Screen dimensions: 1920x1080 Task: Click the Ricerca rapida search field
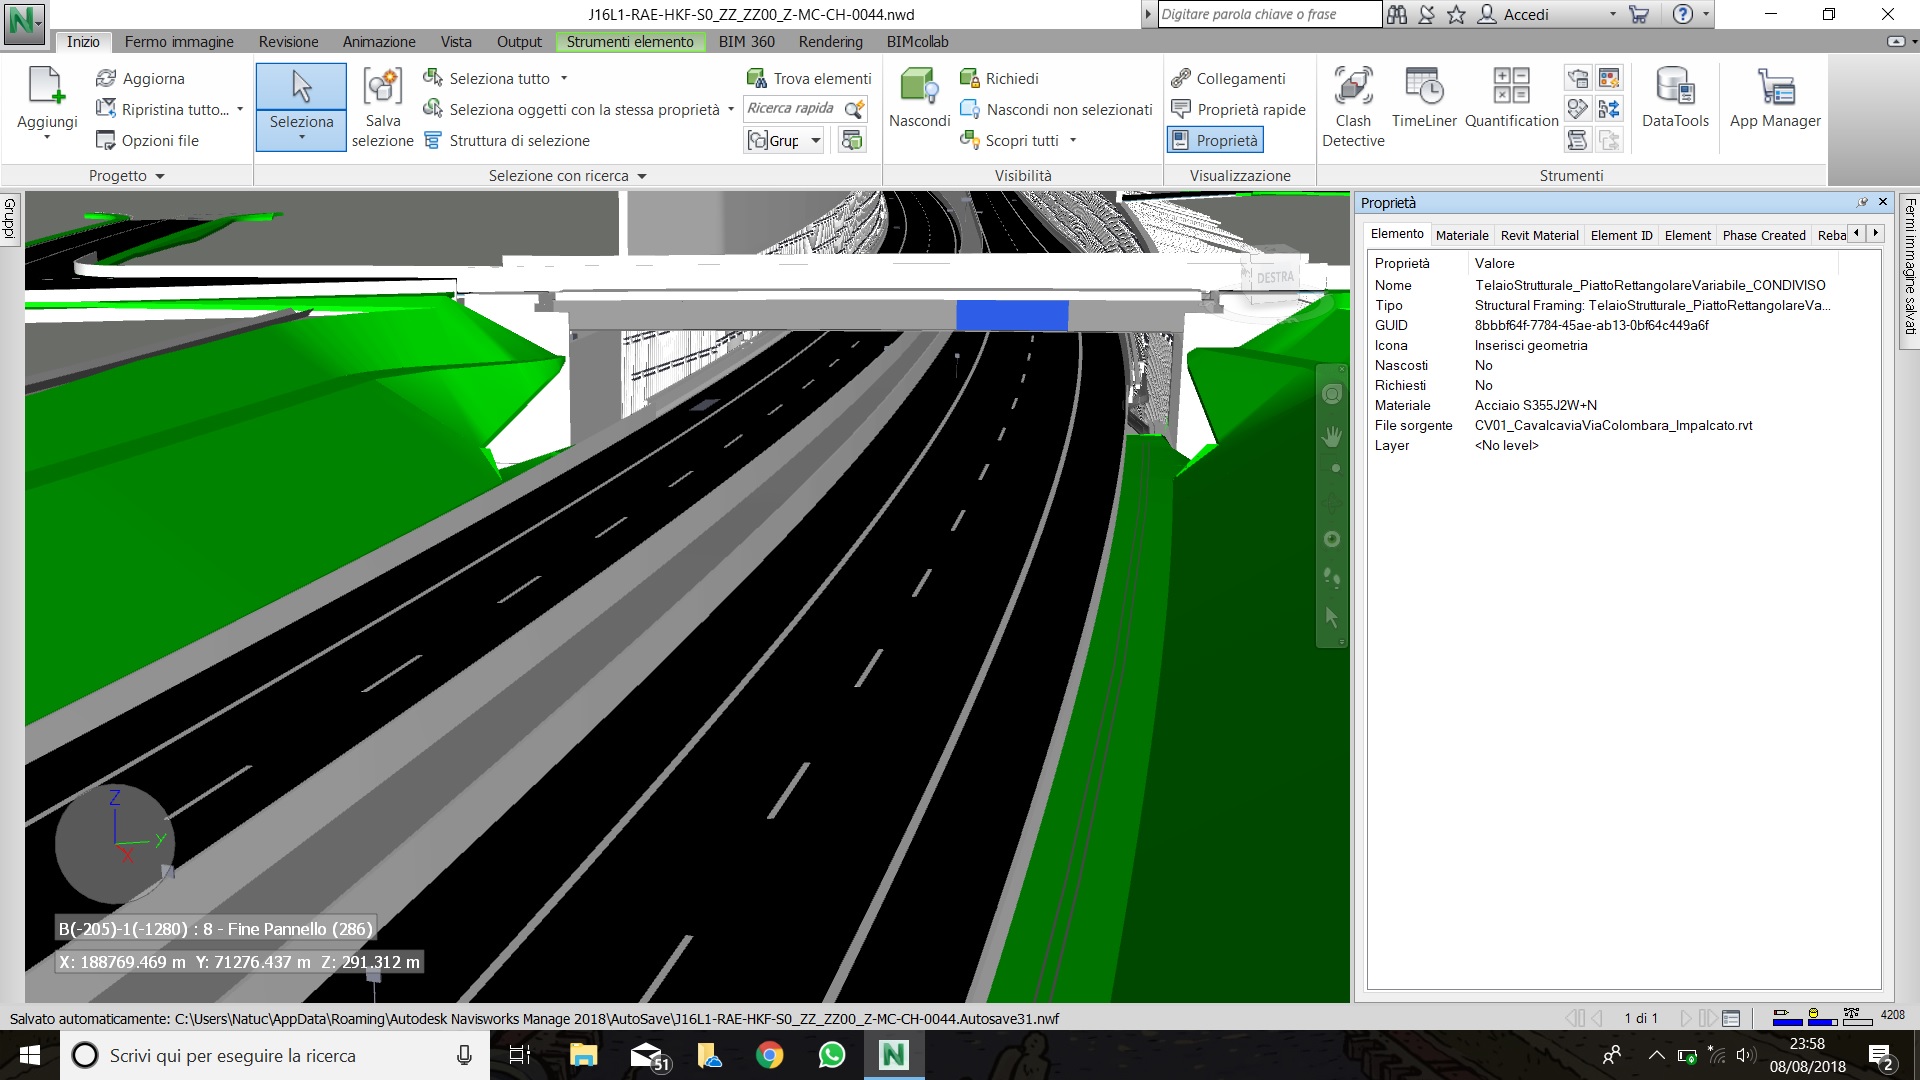pos(792,108)
